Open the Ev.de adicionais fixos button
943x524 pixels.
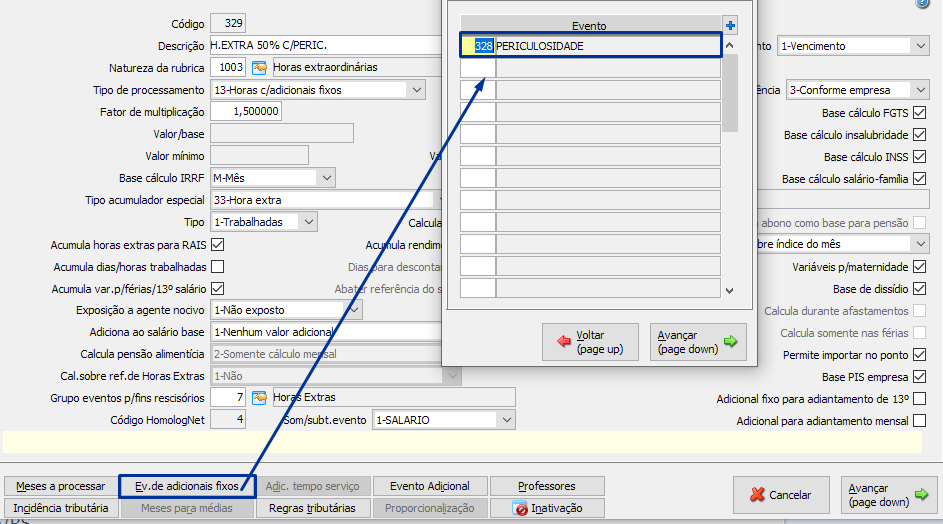pos(187,486)
